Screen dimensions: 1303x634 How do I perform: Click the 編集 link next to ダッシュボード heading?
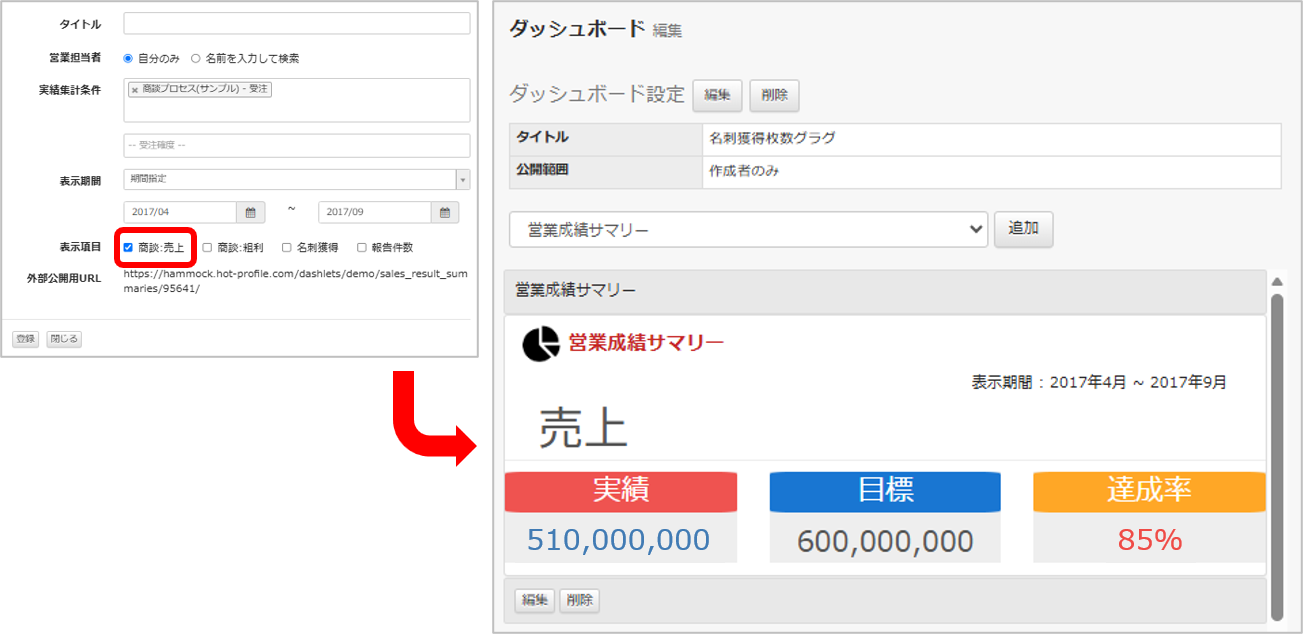[667, 31]
